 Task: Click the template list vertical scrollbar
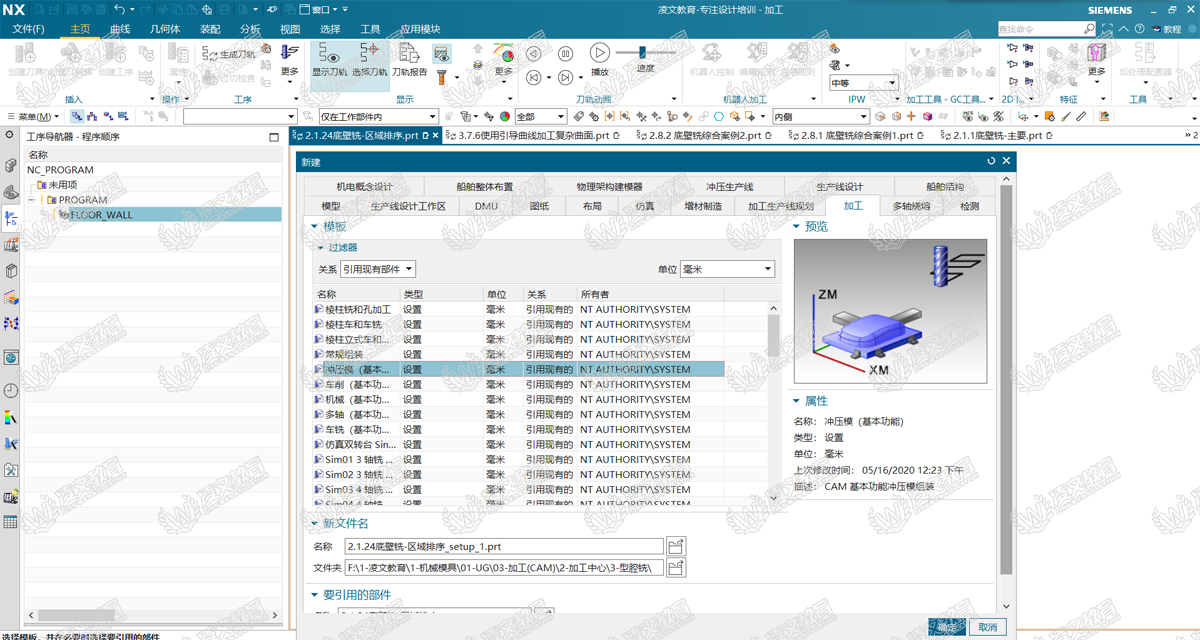(773, 335)
